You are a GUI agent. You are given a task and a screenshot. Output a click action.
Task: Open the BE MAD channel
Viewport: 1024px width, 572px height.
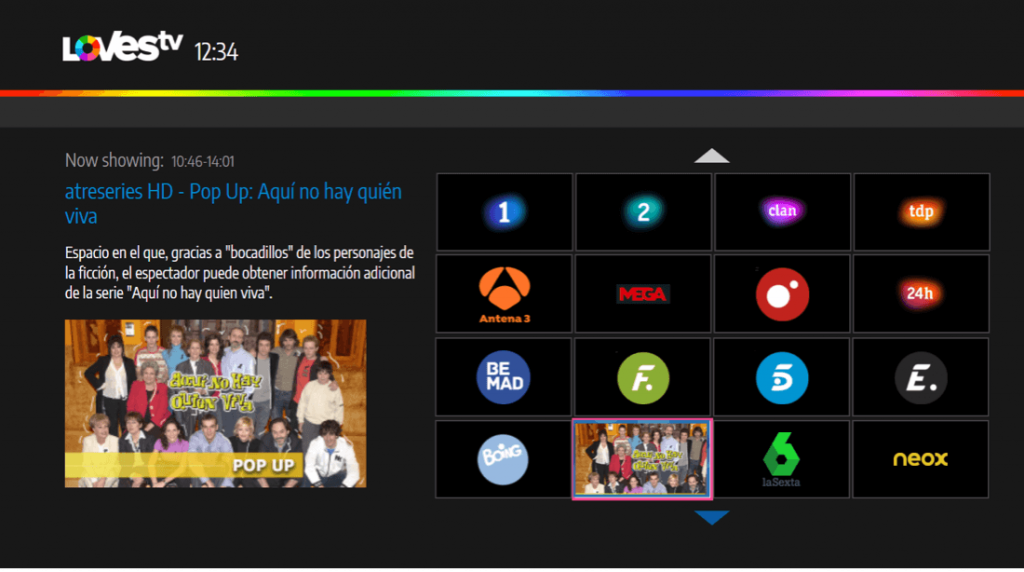click(x=504, y=377)
